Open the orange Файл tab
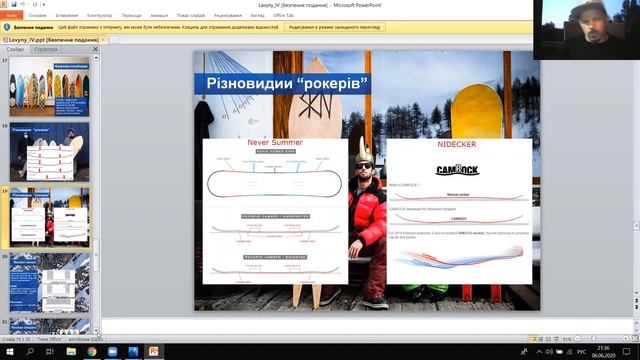The width and height of the screenshot is (640, 360). point(11,16)
